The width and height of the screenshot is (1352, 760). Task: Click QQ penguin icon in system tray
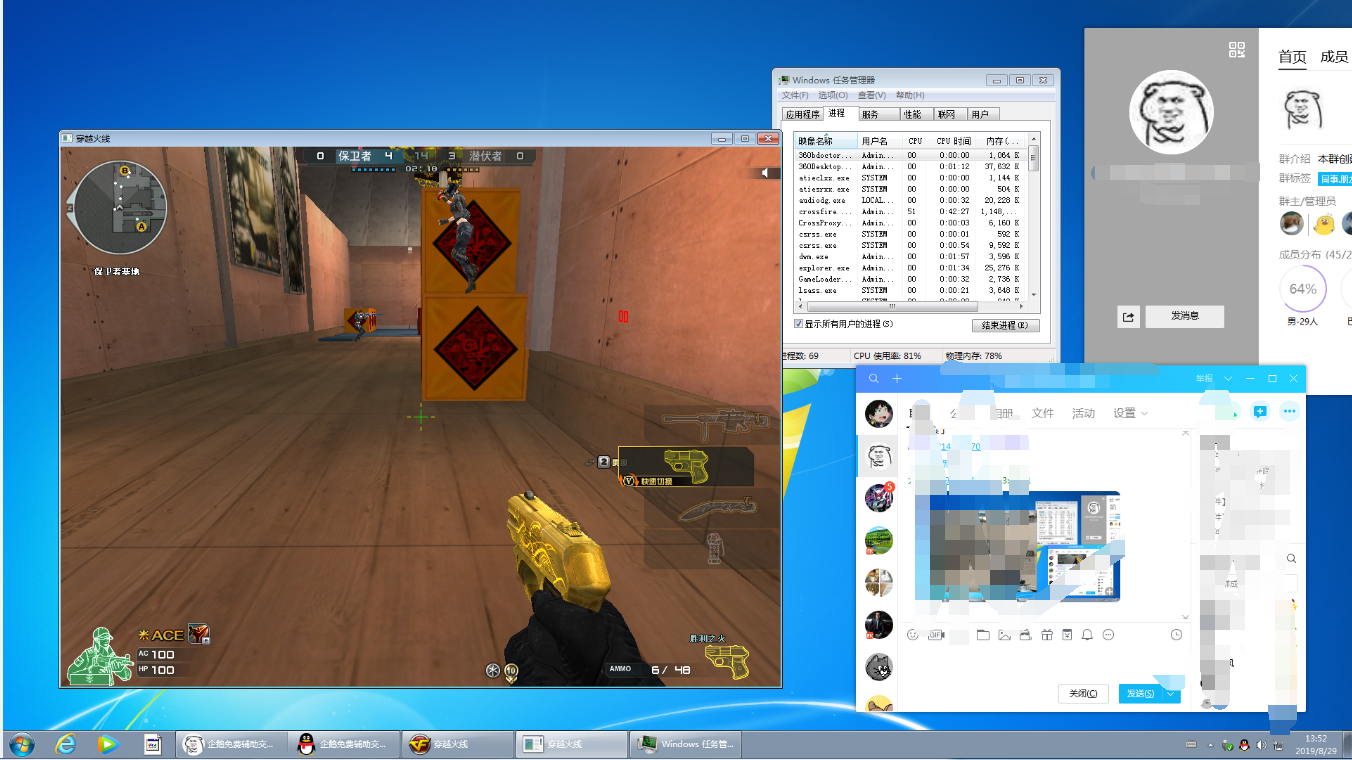point(1243,745)
